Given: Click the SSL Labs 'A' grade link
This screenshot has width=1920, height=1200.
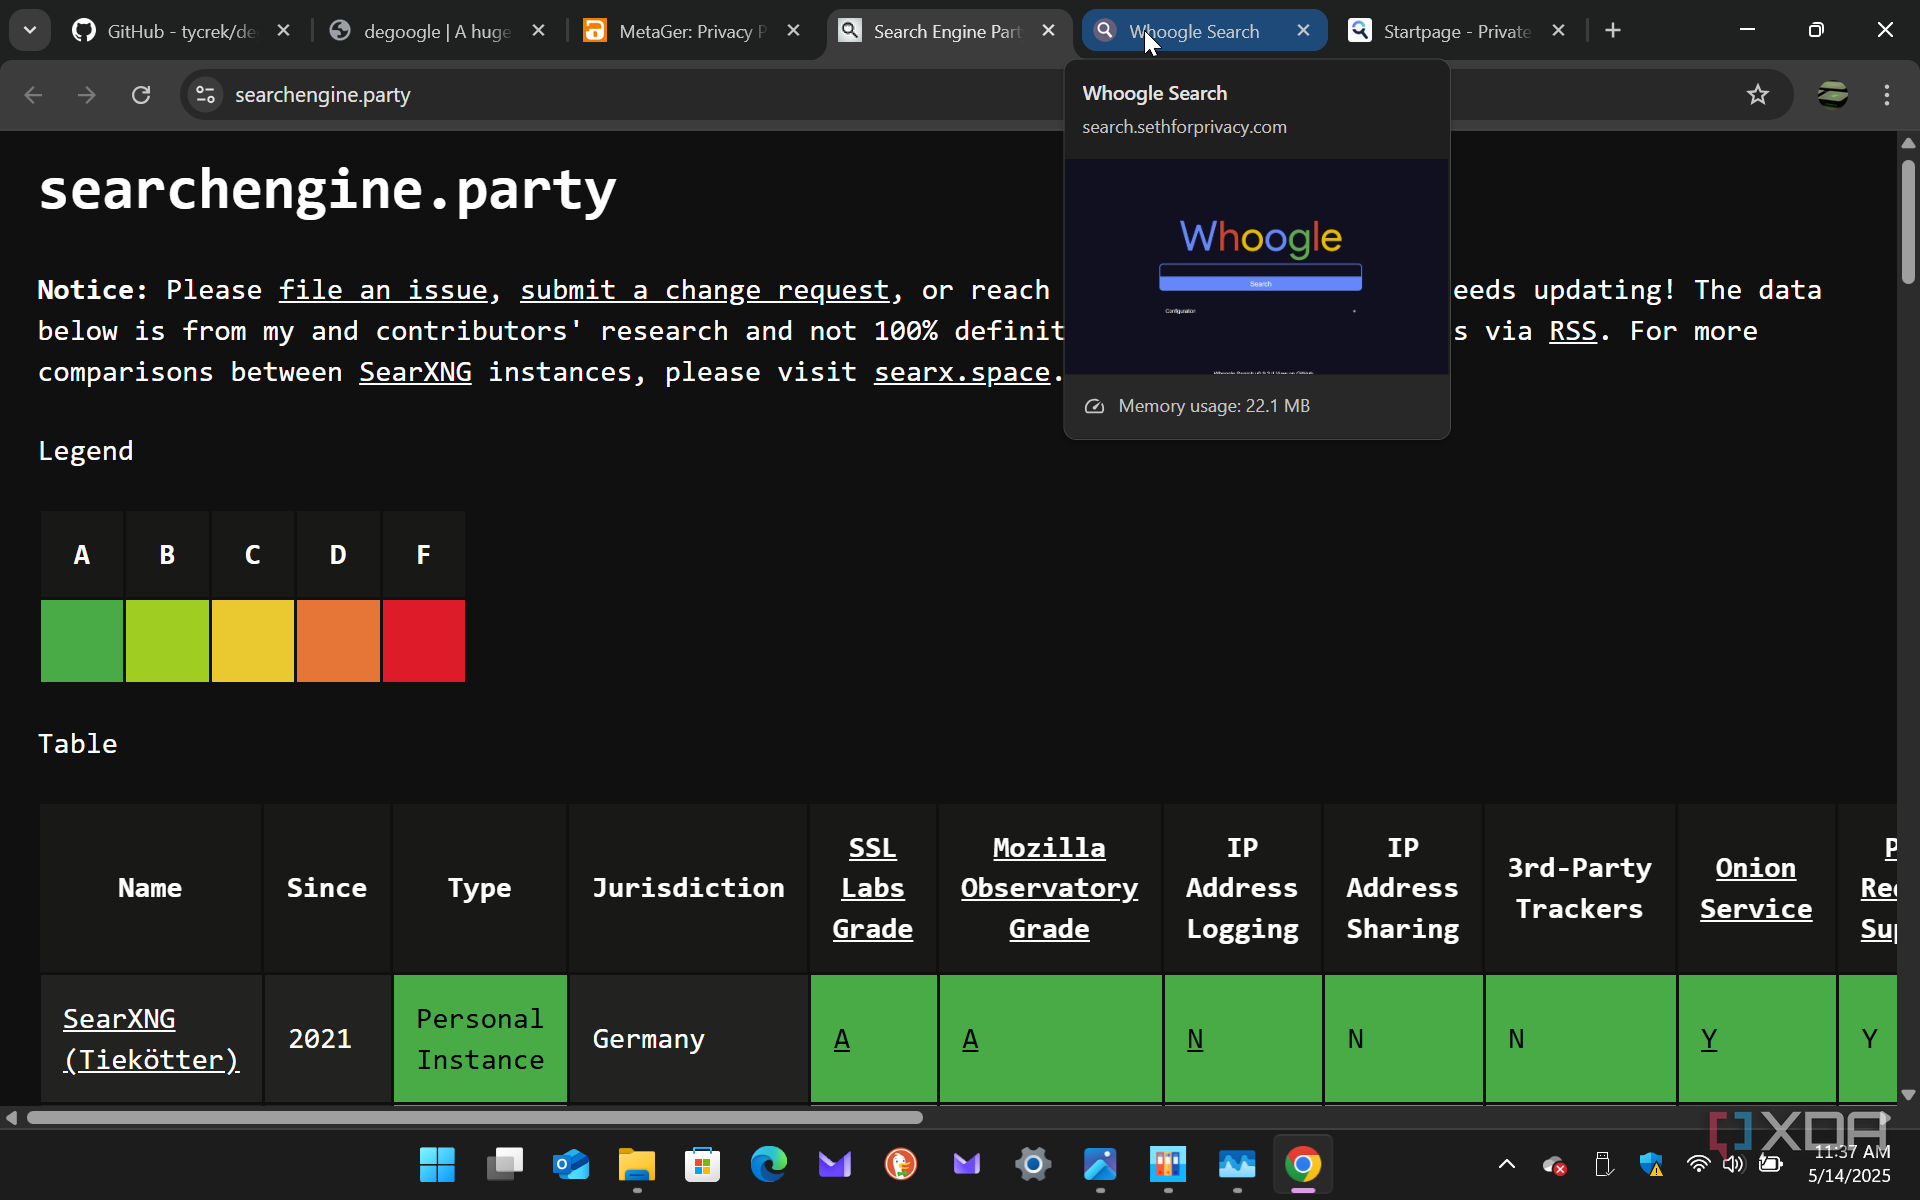Looking at the screenshot, I should click(x=842, y=1039).
